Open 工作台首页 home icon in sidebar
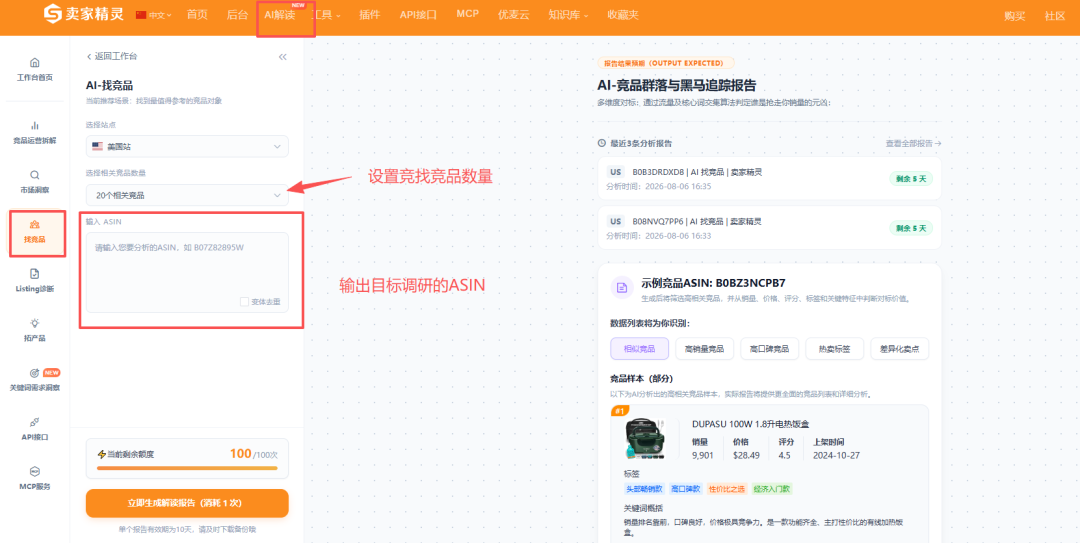 (34, 63)
